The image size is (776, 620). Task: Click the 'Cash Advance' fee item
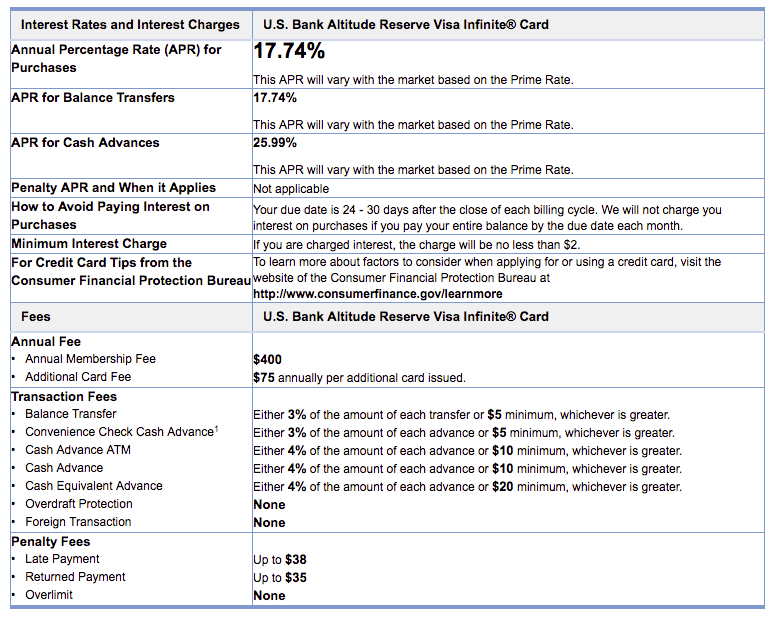[x=64, y=468]
